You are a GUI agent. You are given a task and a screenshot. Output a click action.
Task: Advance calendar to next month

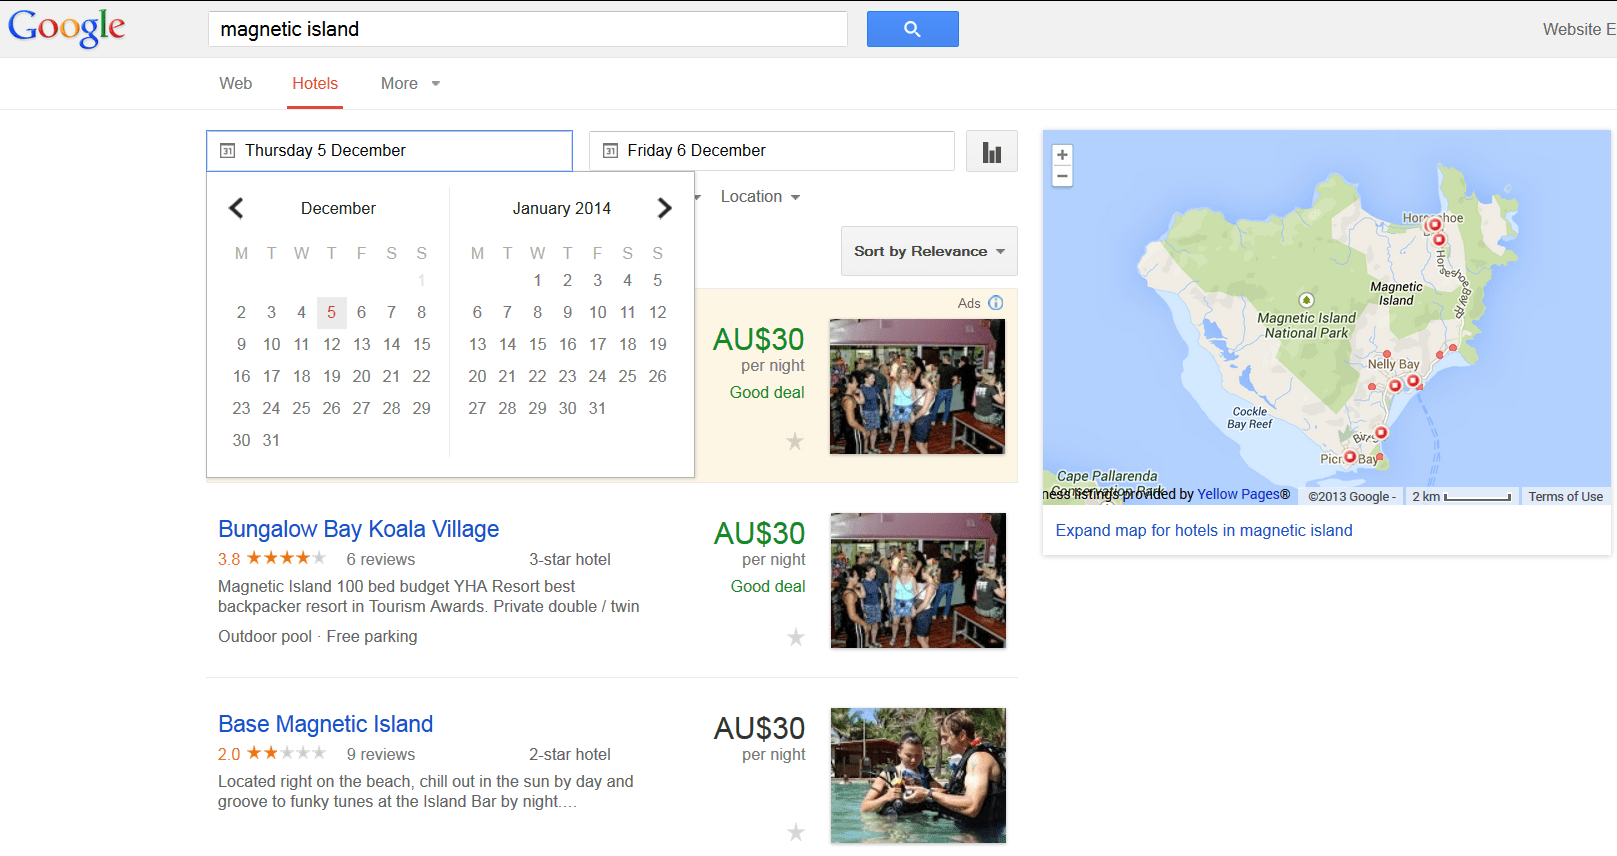[664, 208]
